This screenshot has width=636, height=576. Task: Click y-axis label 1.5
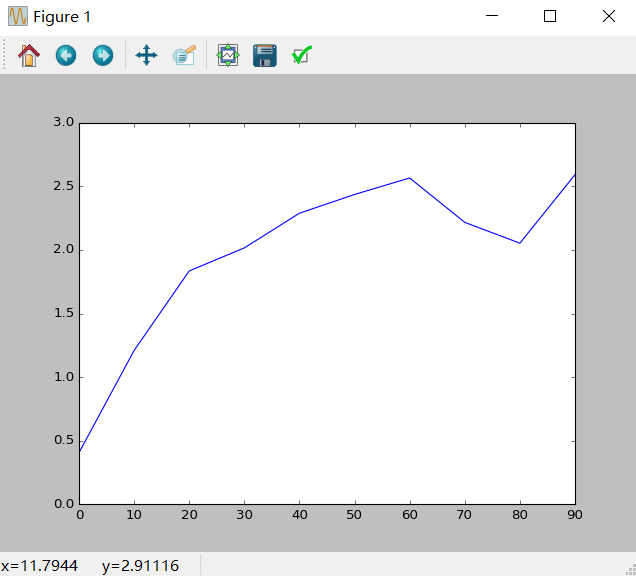64,313
